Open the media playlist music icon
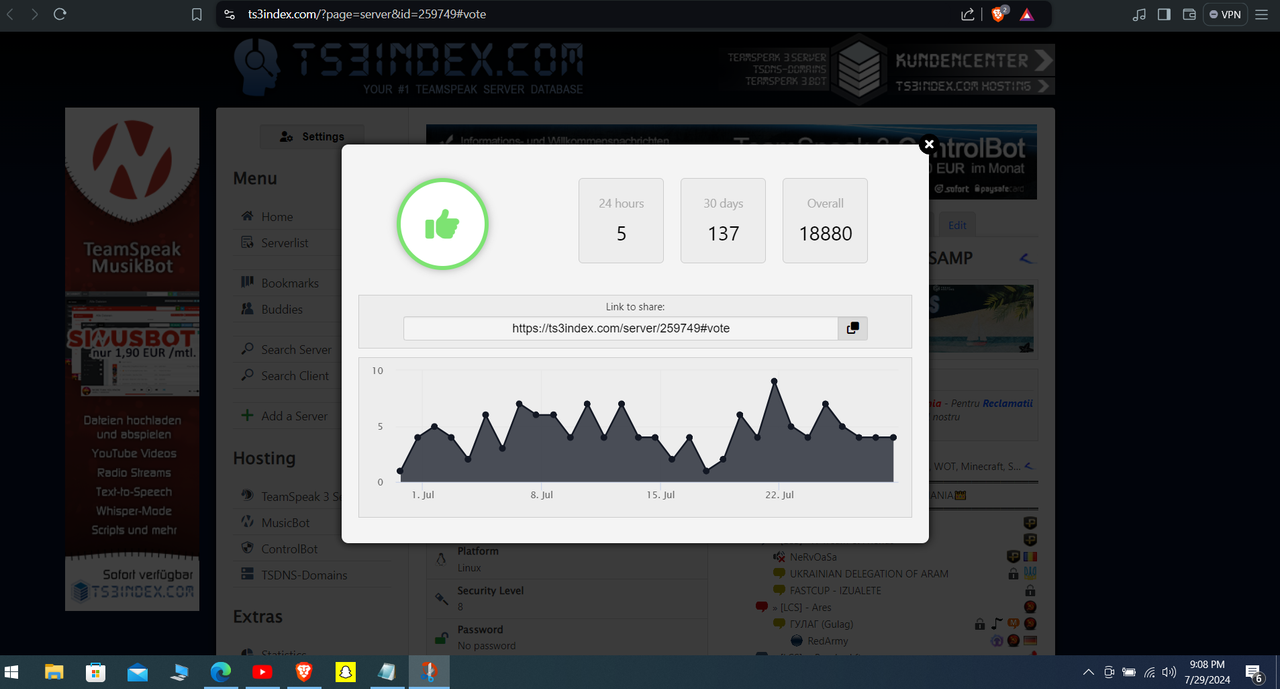This screenshot has height=689, width=1280. (1139, 15)
